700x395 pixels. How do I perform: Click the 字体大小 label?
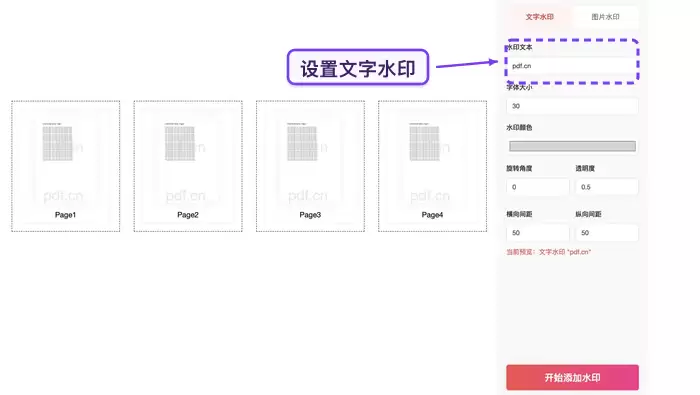coord(519,87)
